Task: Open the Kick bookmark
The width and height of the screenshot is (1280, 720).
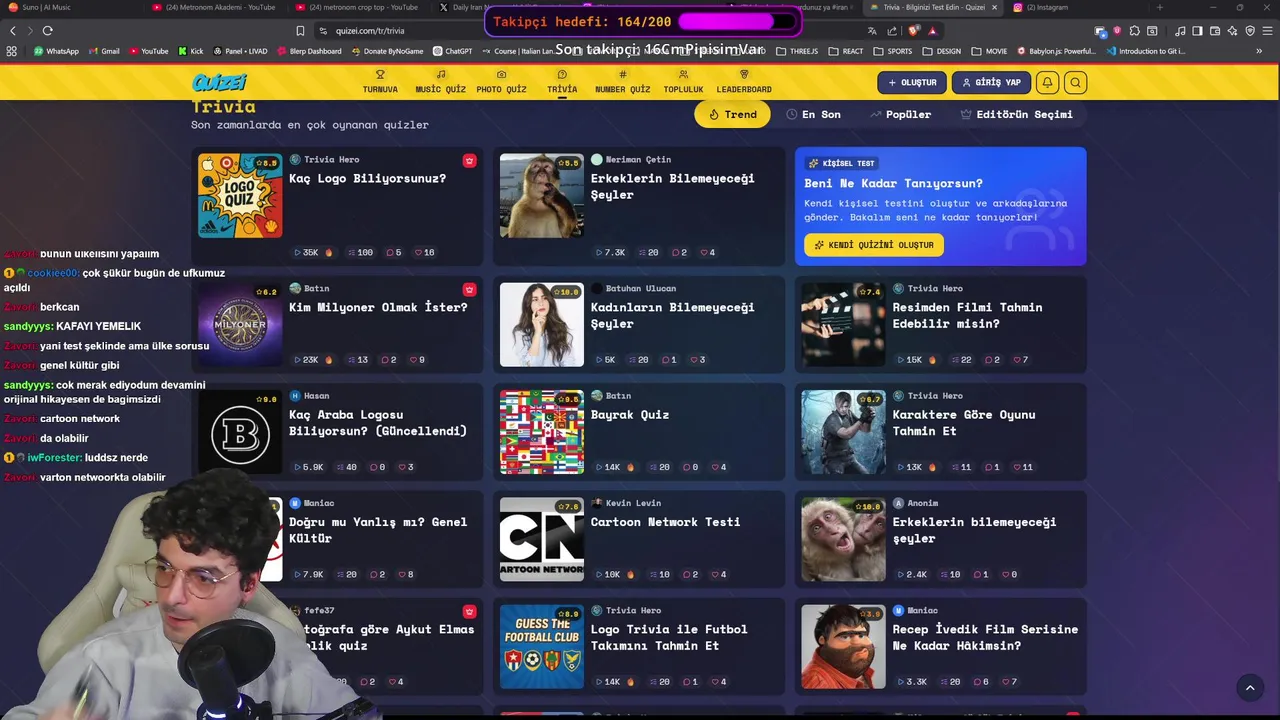Action: [191, 51]
